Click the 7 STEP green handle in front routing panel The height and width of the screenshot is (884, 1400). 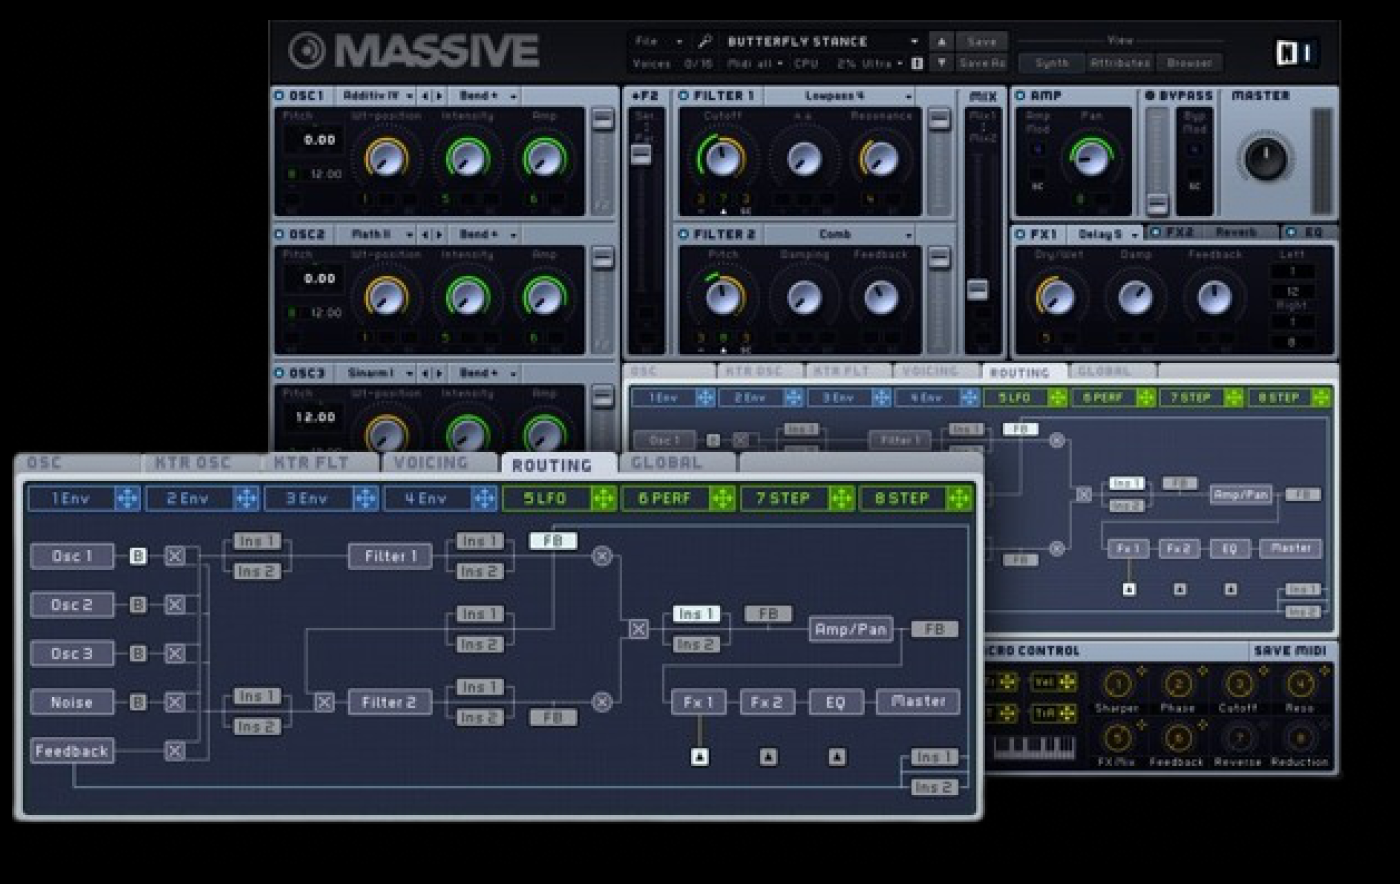[841, 498]
